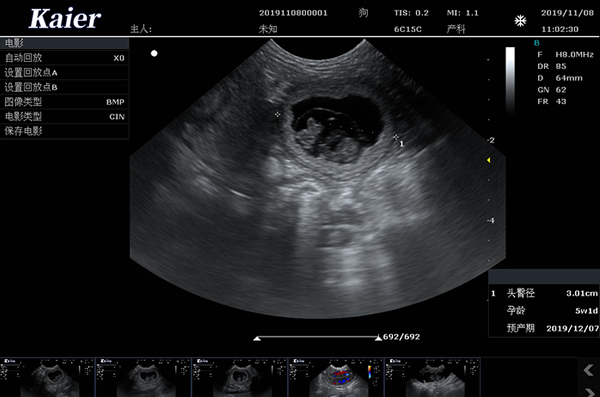This screenshot has width=600, height=397.
Task: Open the first saved image thumbnail
Action: (x=47, y=377)
